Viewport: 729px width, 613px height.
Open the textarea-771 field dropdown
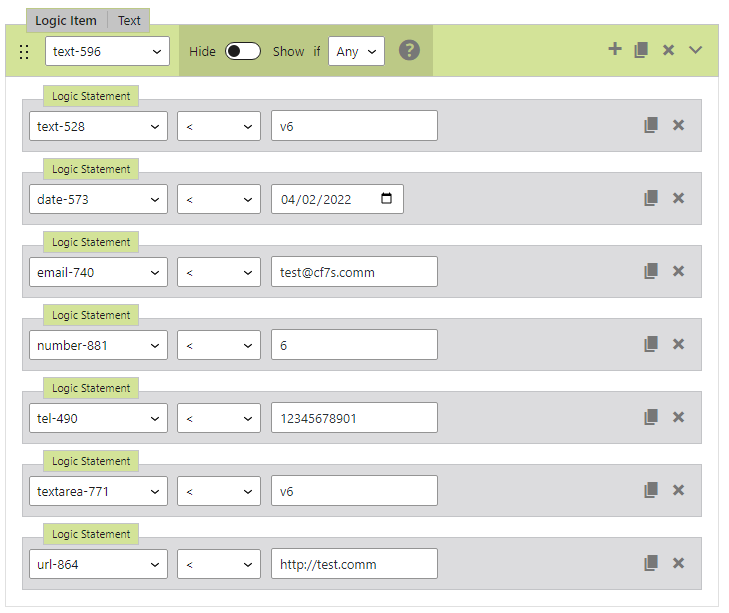[x=98, y=490]
